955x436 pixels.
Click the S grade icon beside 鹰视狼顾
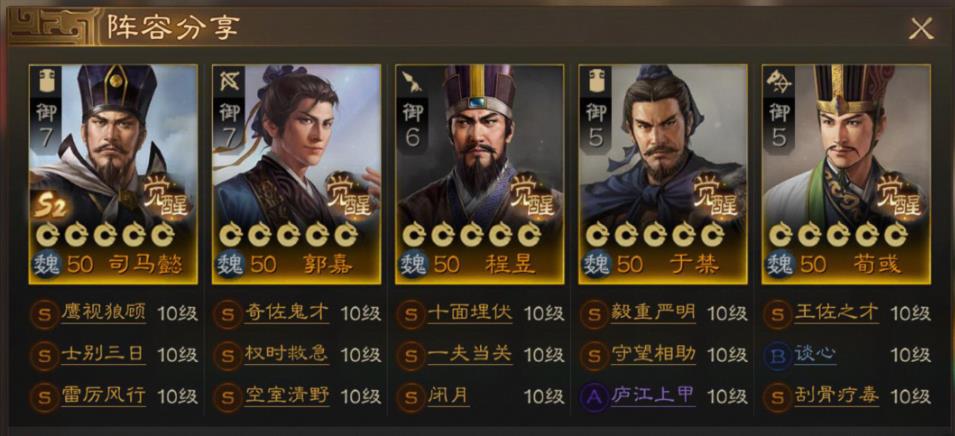coord(44,314)
